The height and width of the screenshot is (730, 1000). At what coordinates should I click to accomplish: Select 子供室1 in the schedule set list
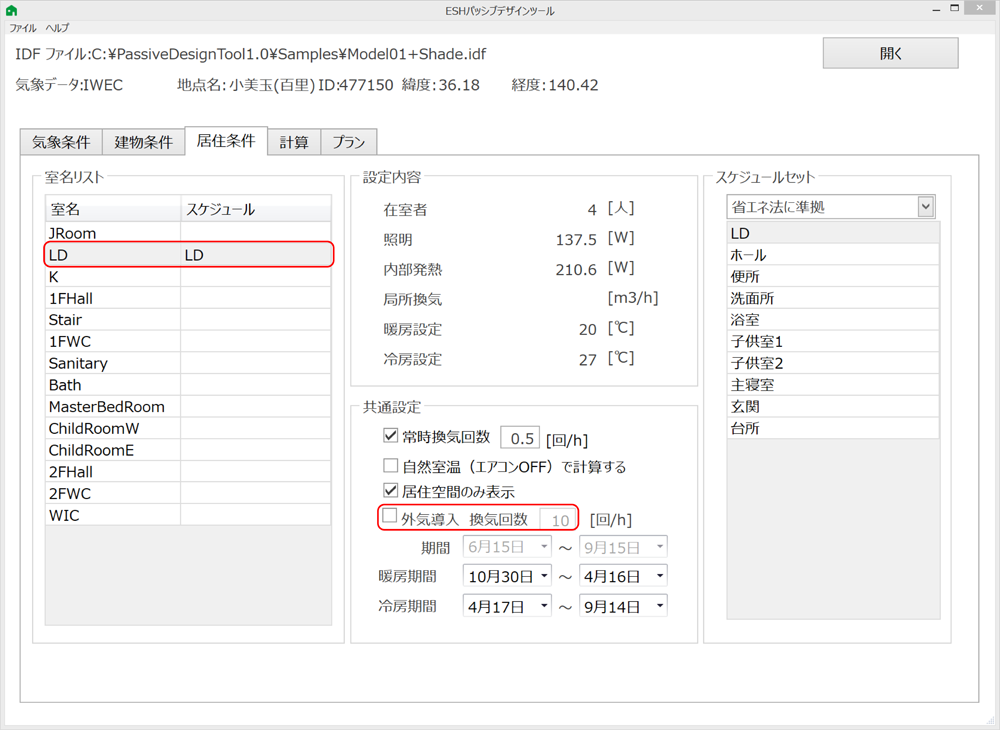[833, 342]
